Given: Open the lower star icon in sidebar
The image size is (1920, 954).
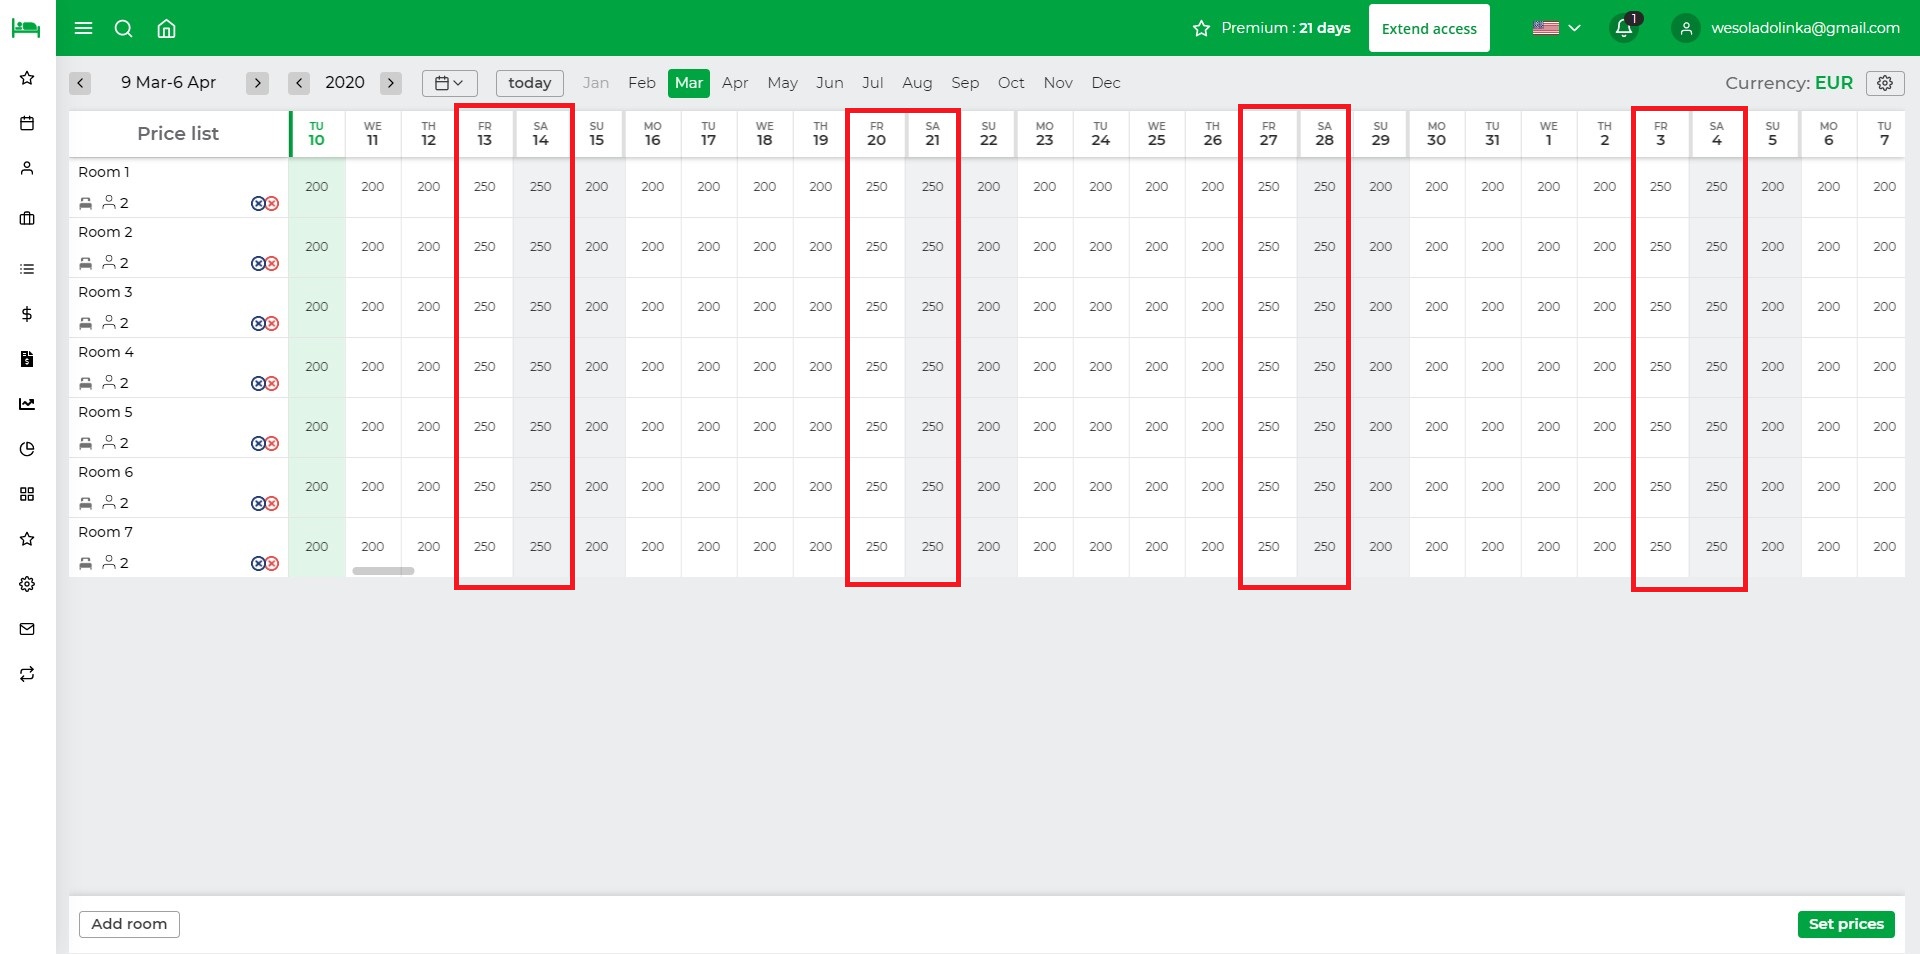Looking at the screenshot, I should click(x=27, y=539).
